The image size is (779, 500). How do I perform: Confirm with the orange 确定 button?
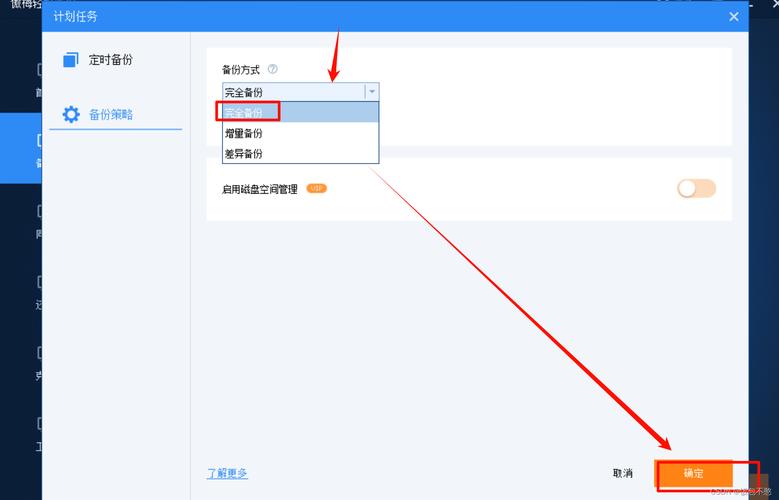(694, 473)
